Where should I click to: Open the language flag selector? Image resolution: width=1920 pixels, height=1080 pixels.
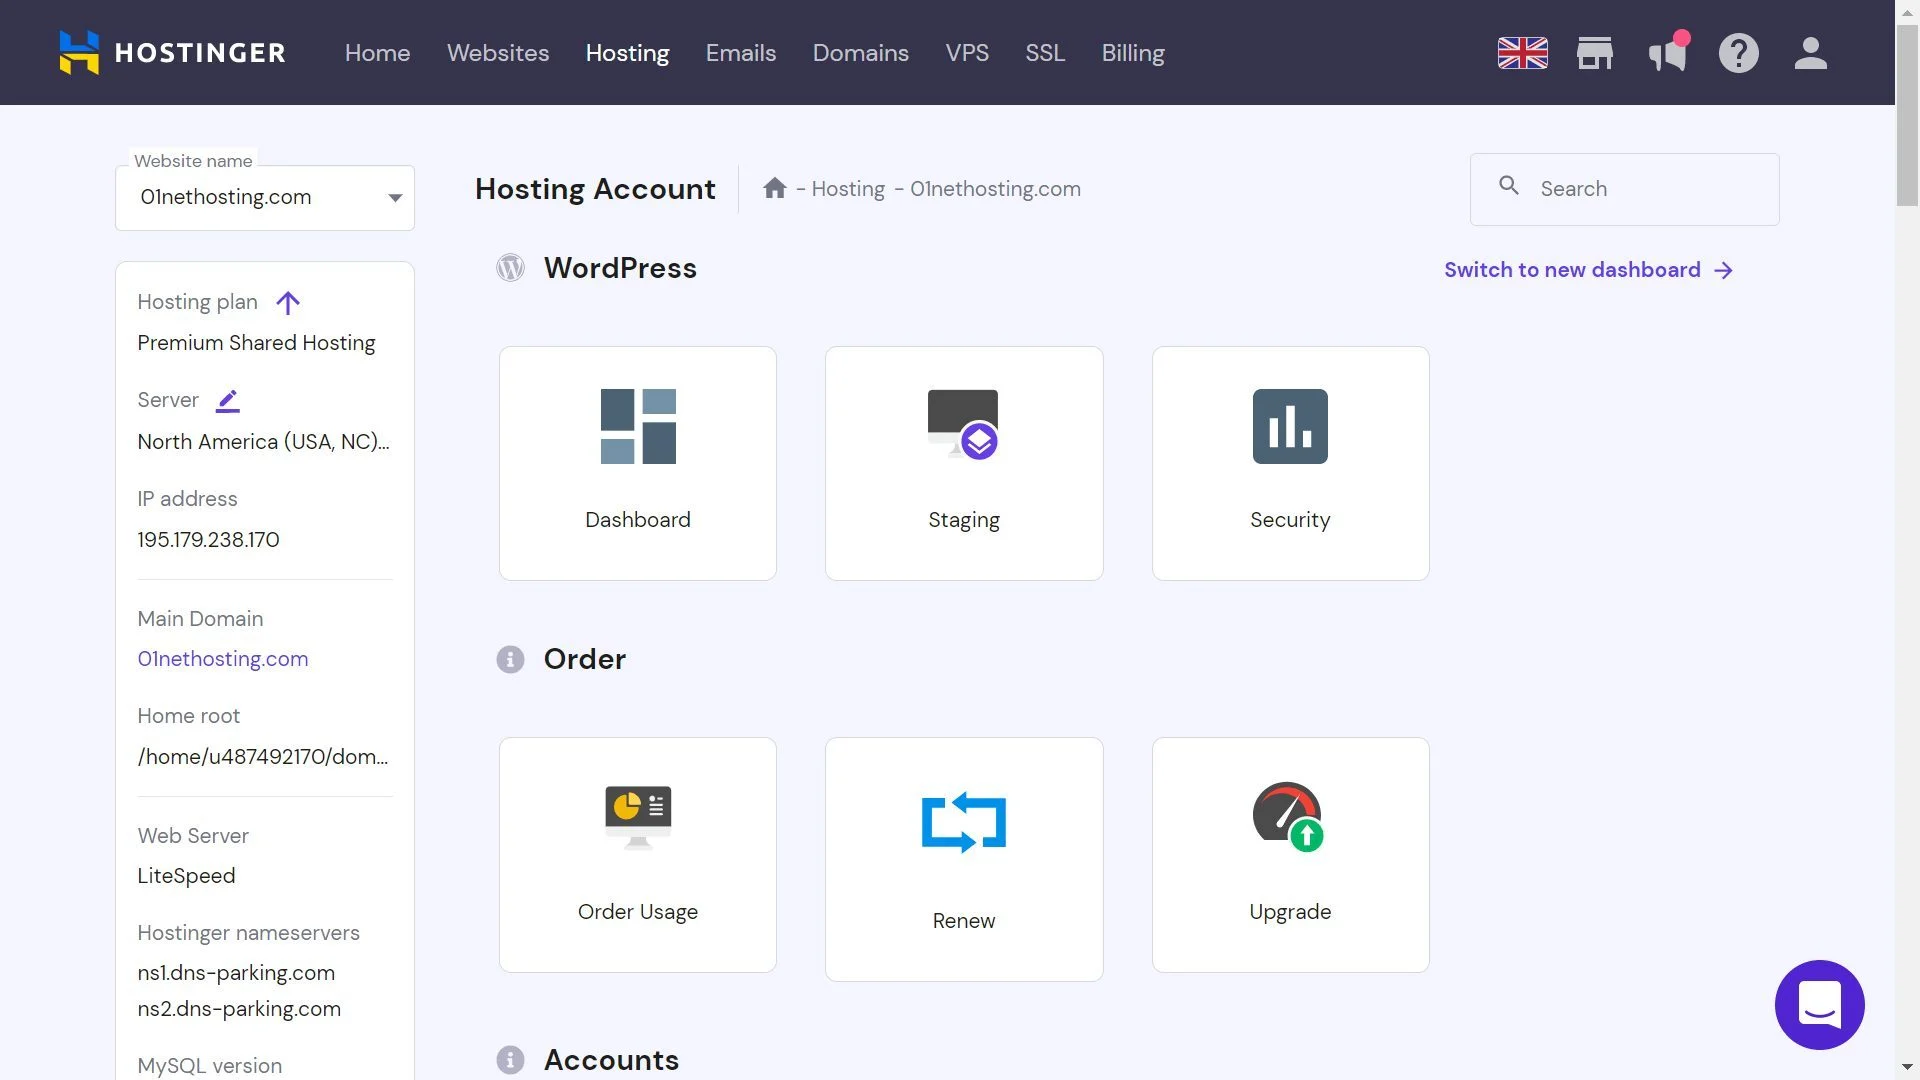coord(1522,53)
